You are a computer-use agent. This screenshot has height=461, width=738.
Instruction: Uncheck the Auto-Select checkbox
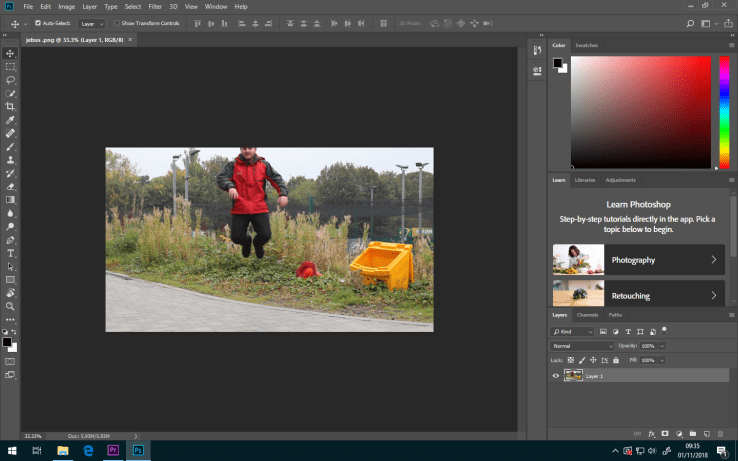pos(38,22)
